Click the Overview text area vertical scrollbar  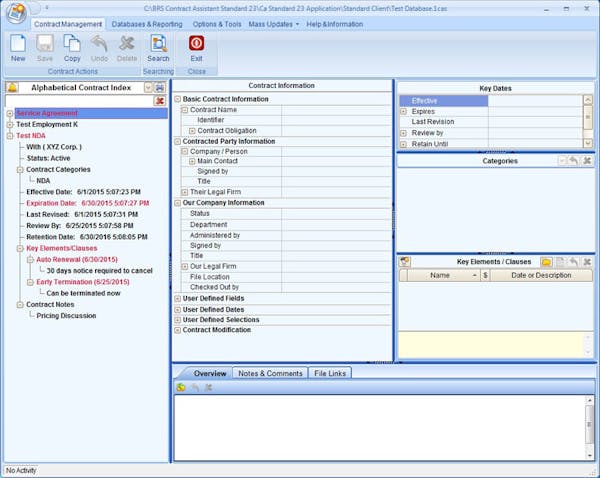[x=589, y=427]
